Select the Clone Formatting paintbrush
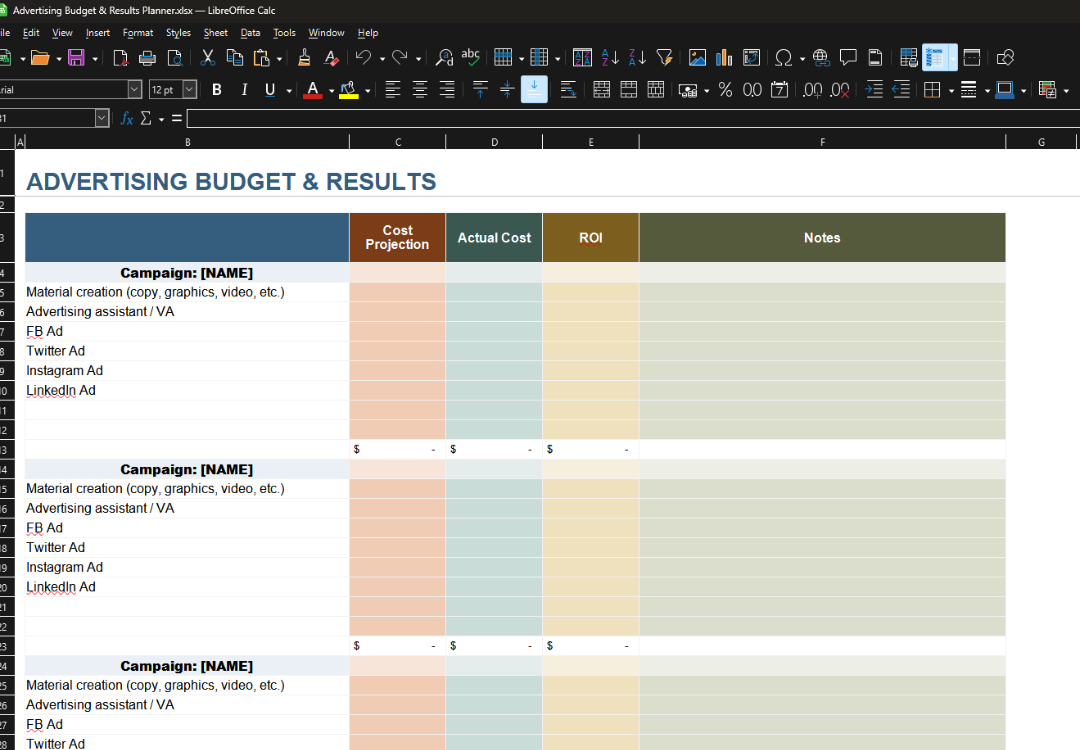 tap(304, 58)
